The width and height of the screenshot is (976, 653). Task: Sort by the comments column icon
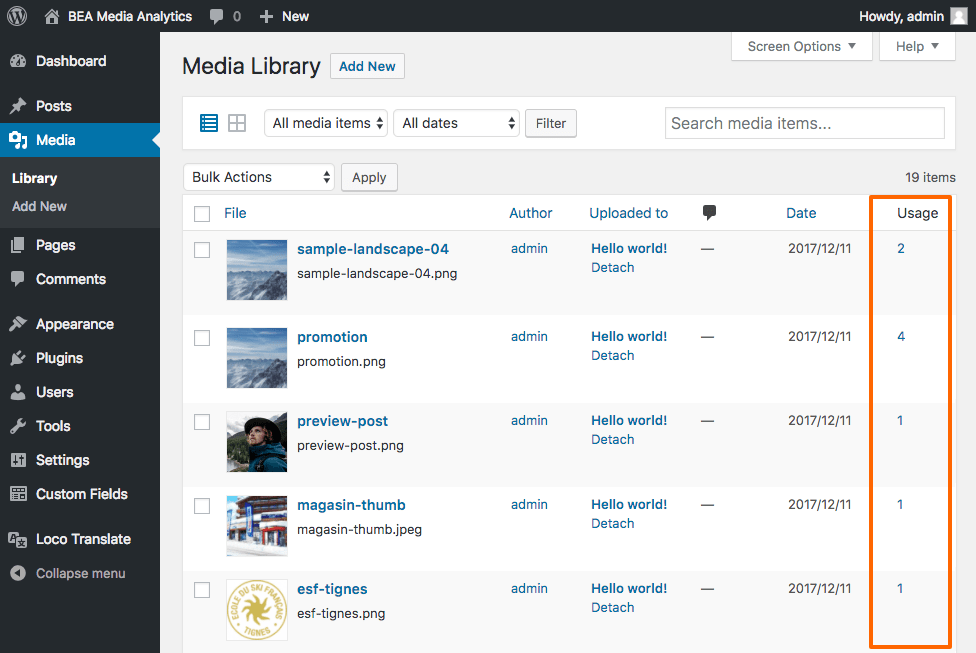(x=709, y=212)
